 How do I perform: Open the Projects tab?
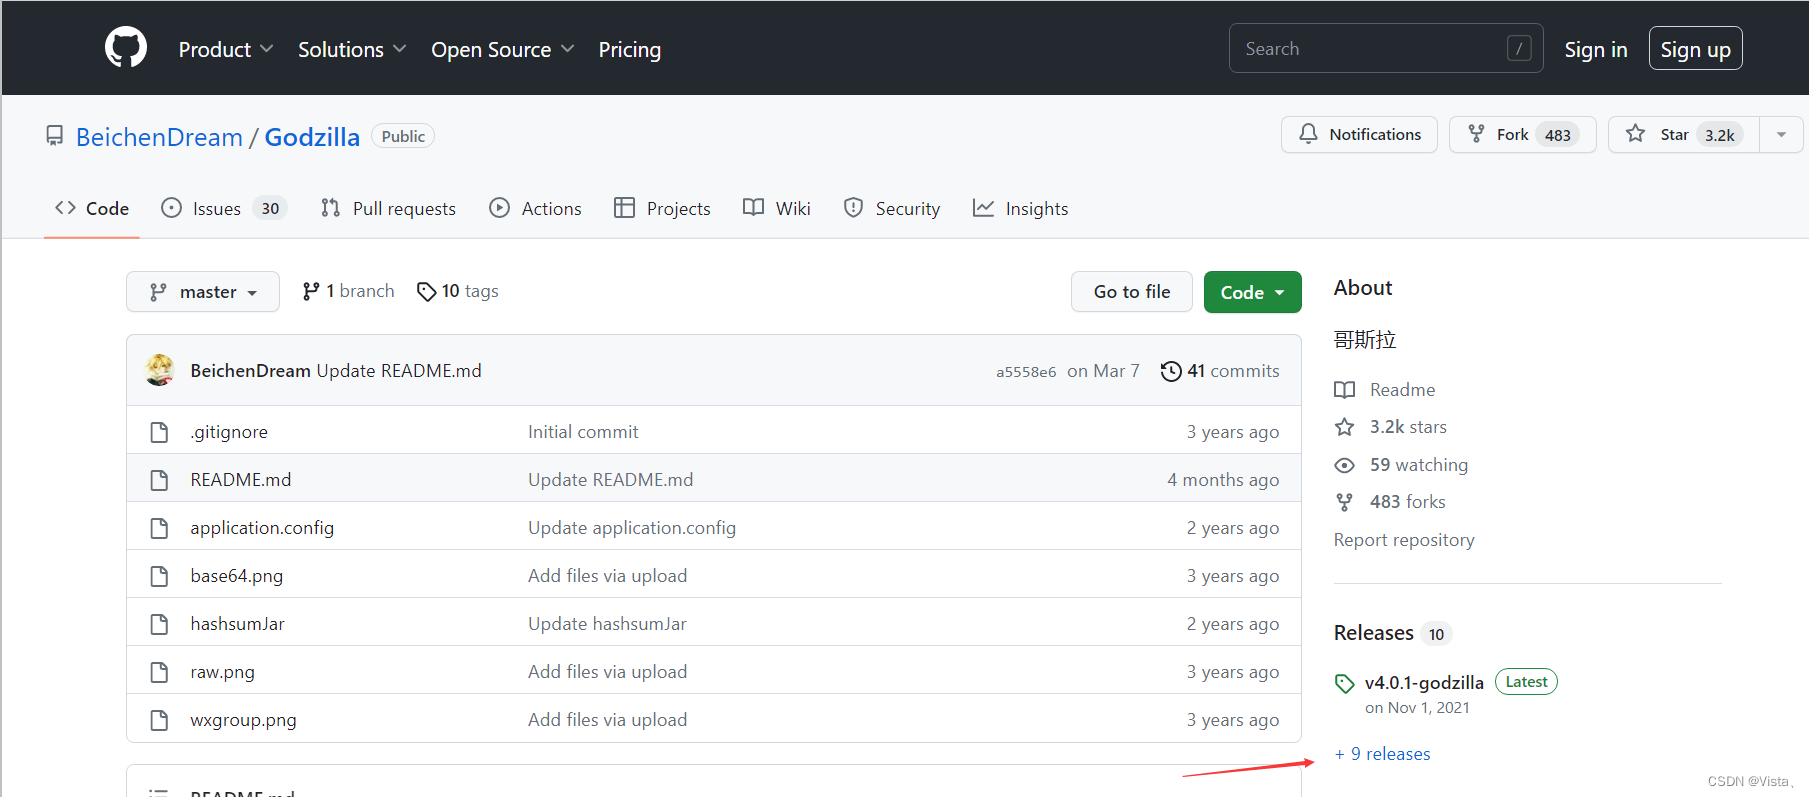click(x=662, y=208)
